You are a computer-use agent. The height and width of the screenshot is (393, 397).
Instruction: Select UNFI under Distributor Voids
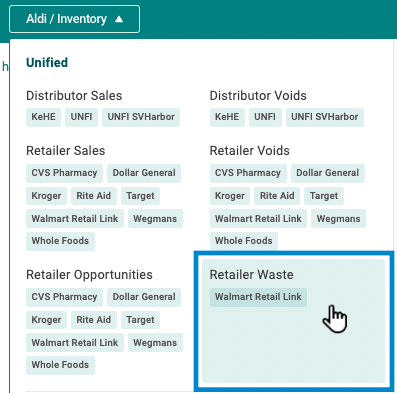(265, 117)
